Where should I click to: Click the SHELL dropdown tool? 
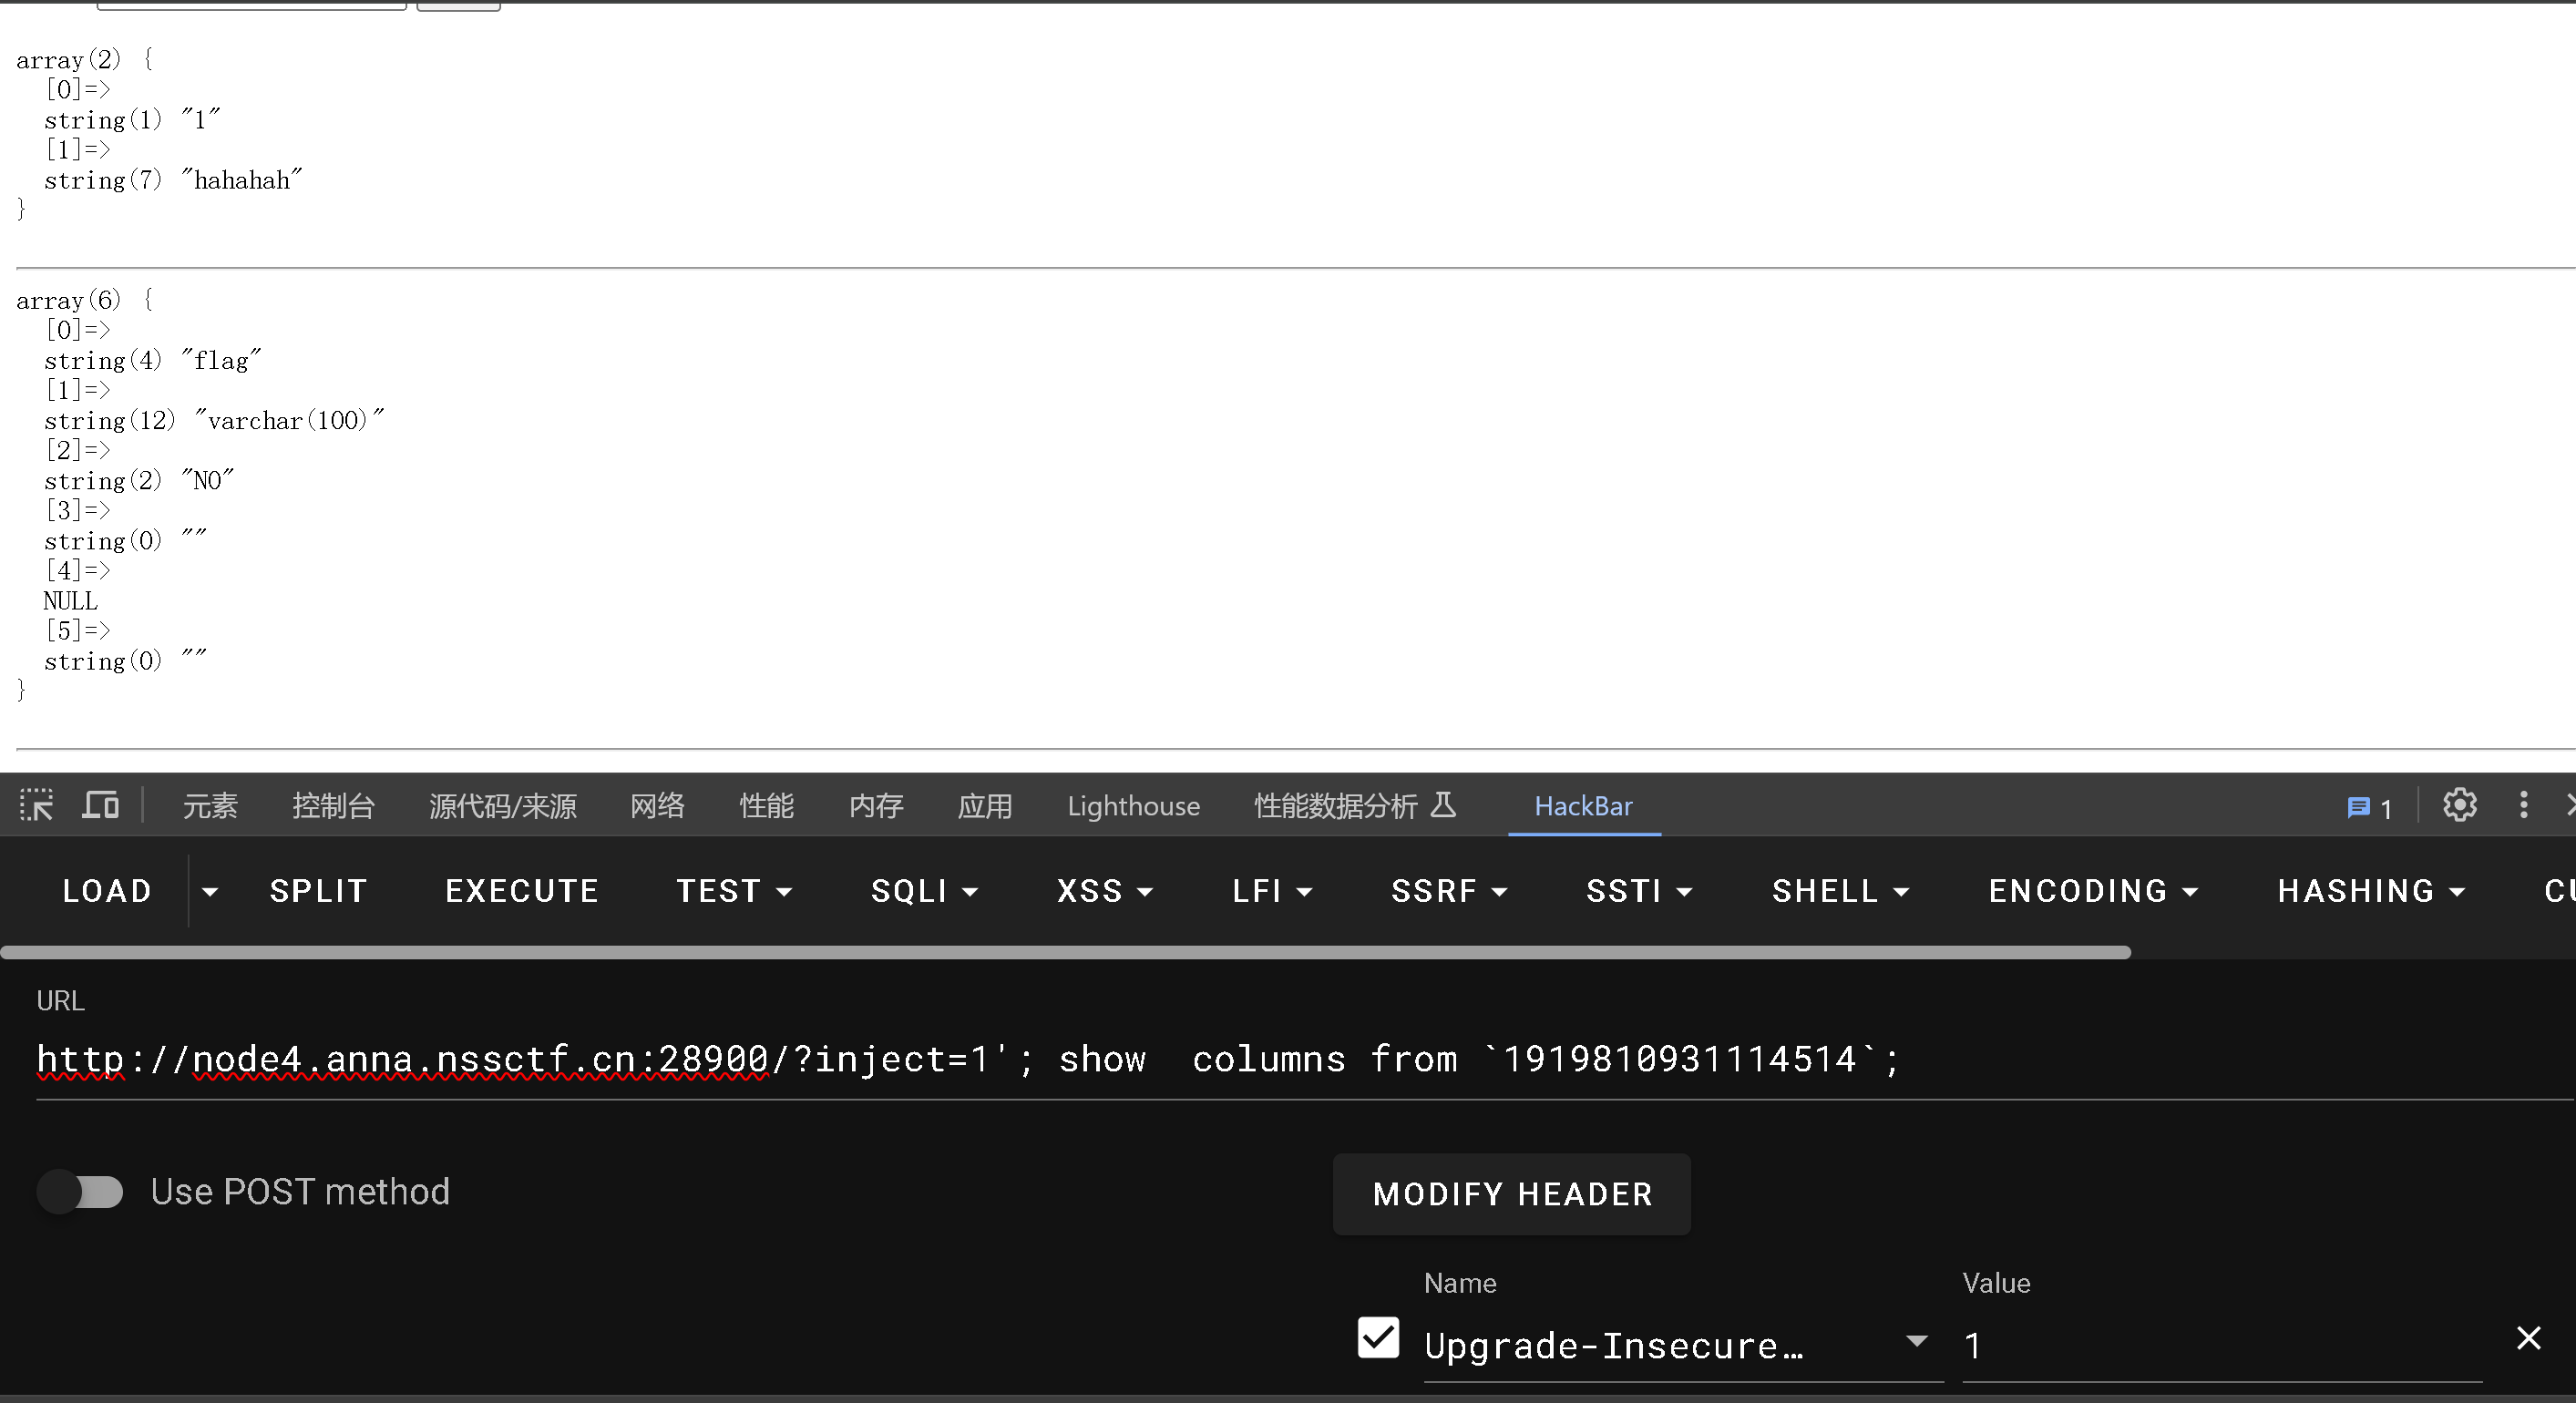tap(1838, 890)
